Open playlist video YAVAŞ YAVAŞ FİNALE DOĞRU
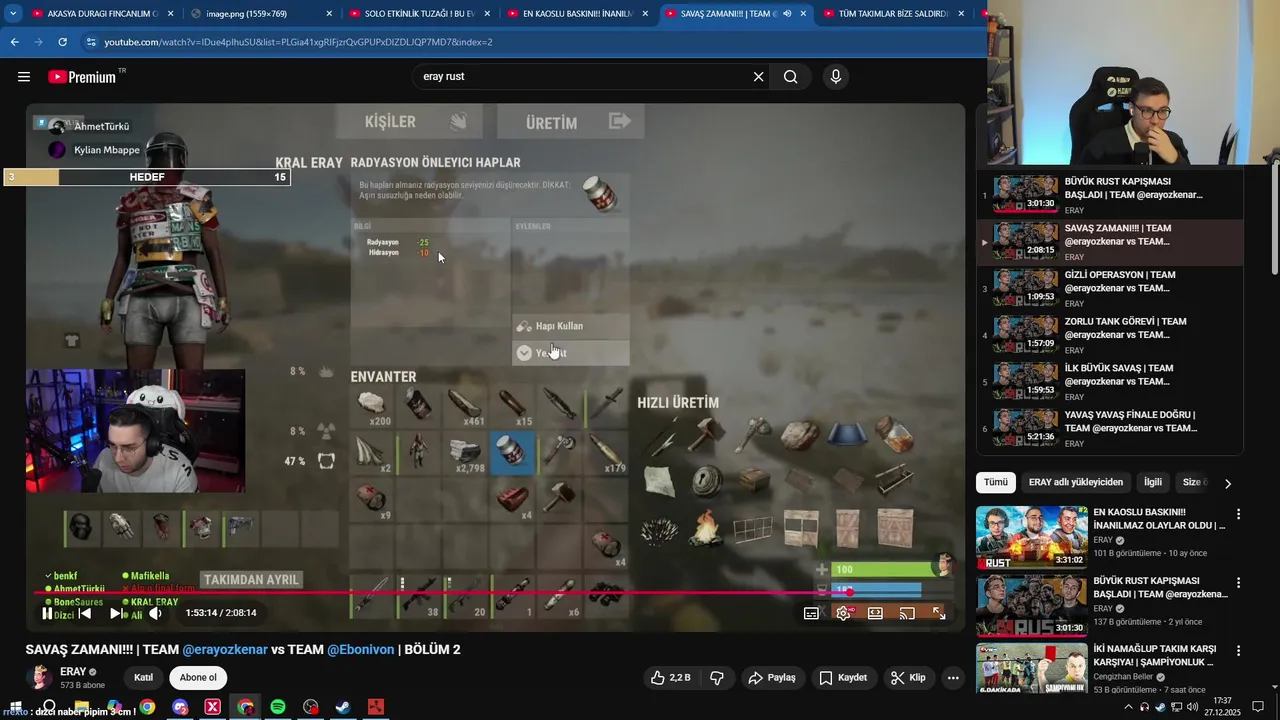Screen dimensions: 1280x720 tap(1110, 429)
